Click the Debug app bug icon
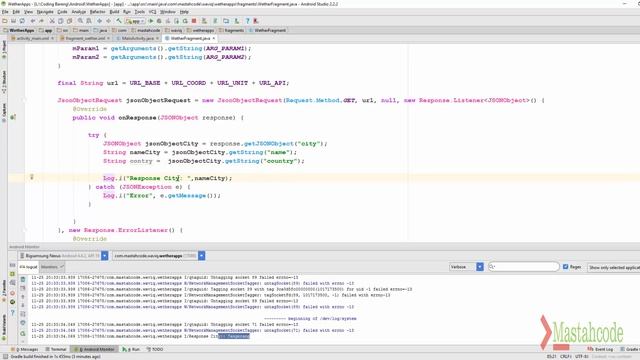Screen dimensions: 640x360 coord(159,21)
